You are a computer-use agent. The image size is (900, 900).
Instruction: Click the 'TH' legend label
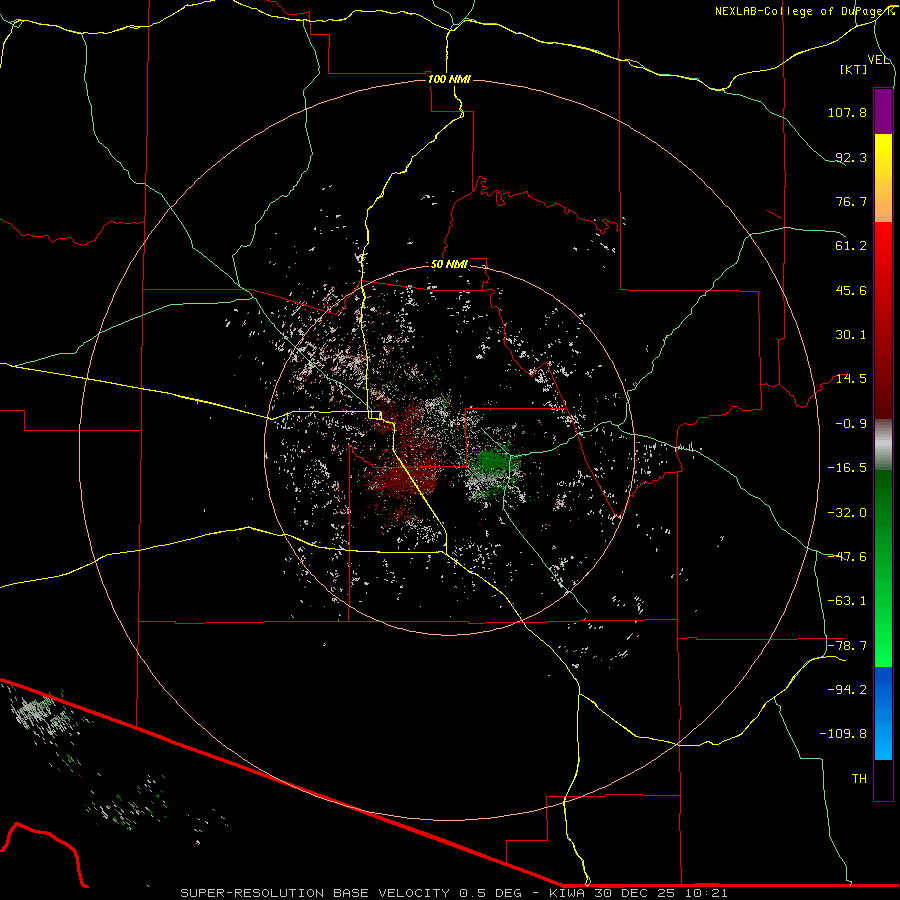(x=859, y=779)
